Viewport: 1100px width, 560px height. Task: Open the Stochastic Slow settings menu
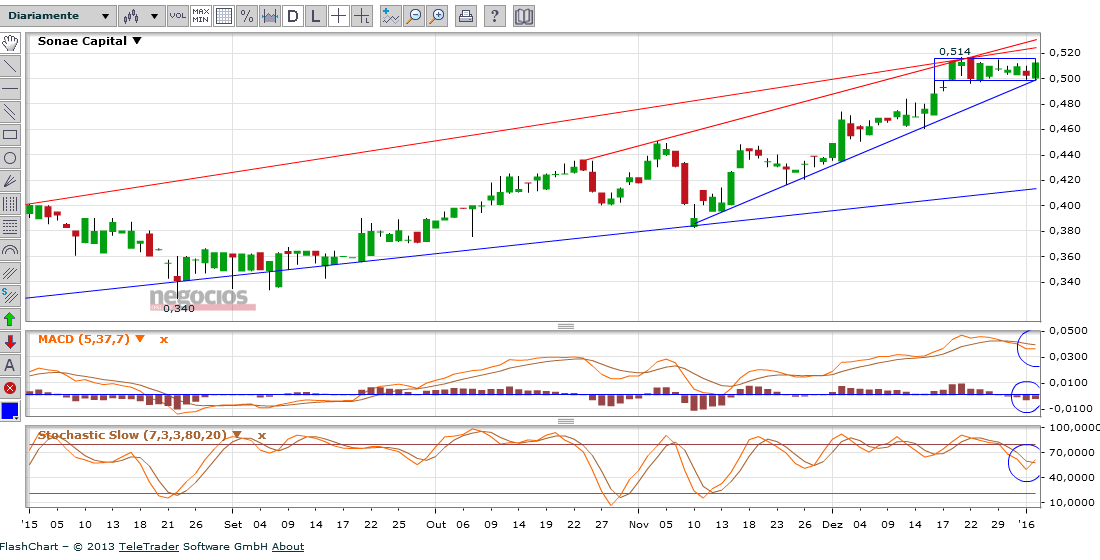coord(237,435)
